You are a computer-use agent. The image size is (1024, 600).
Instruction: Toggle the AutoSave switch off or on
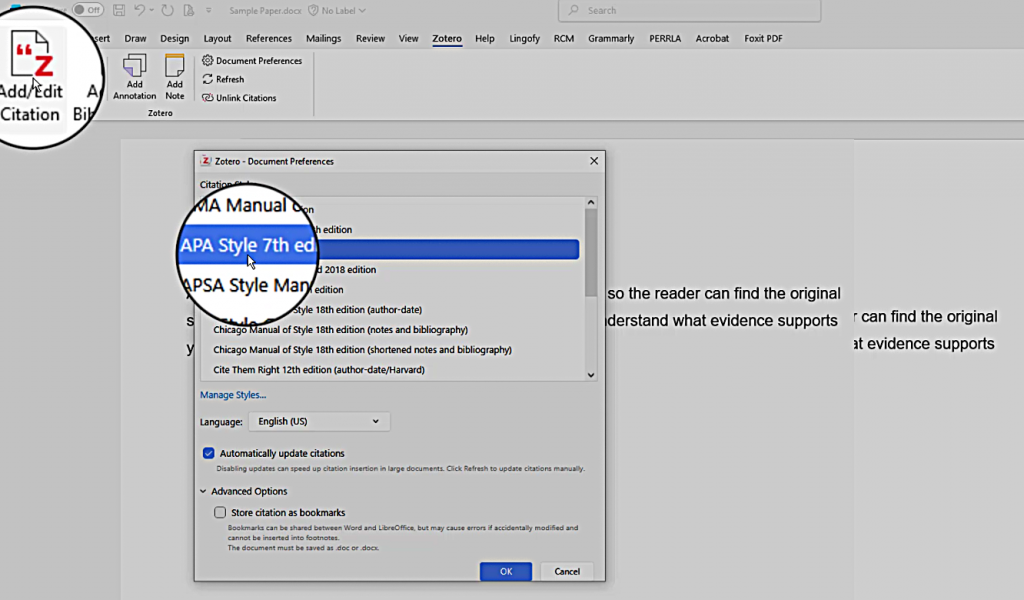(x=87, y=10)
